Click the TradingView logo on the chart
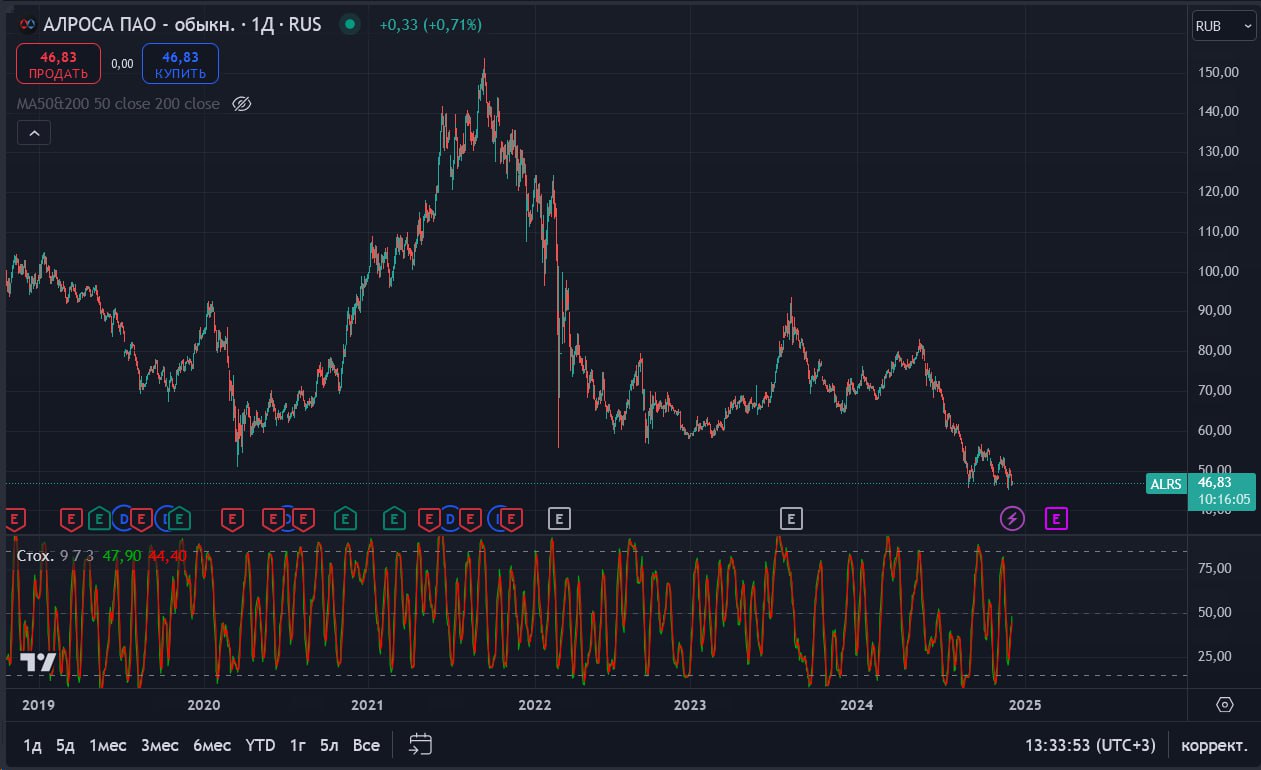Screen dimensions: 1261x770 pos(38,662)
